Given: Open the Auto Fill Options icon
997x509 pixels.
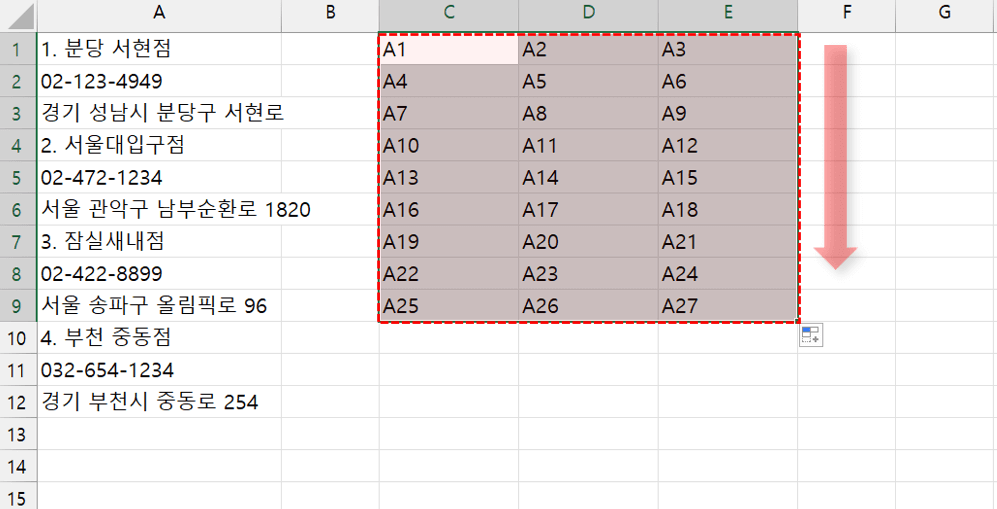Looking at the screenshot, I should click(810, 335).
